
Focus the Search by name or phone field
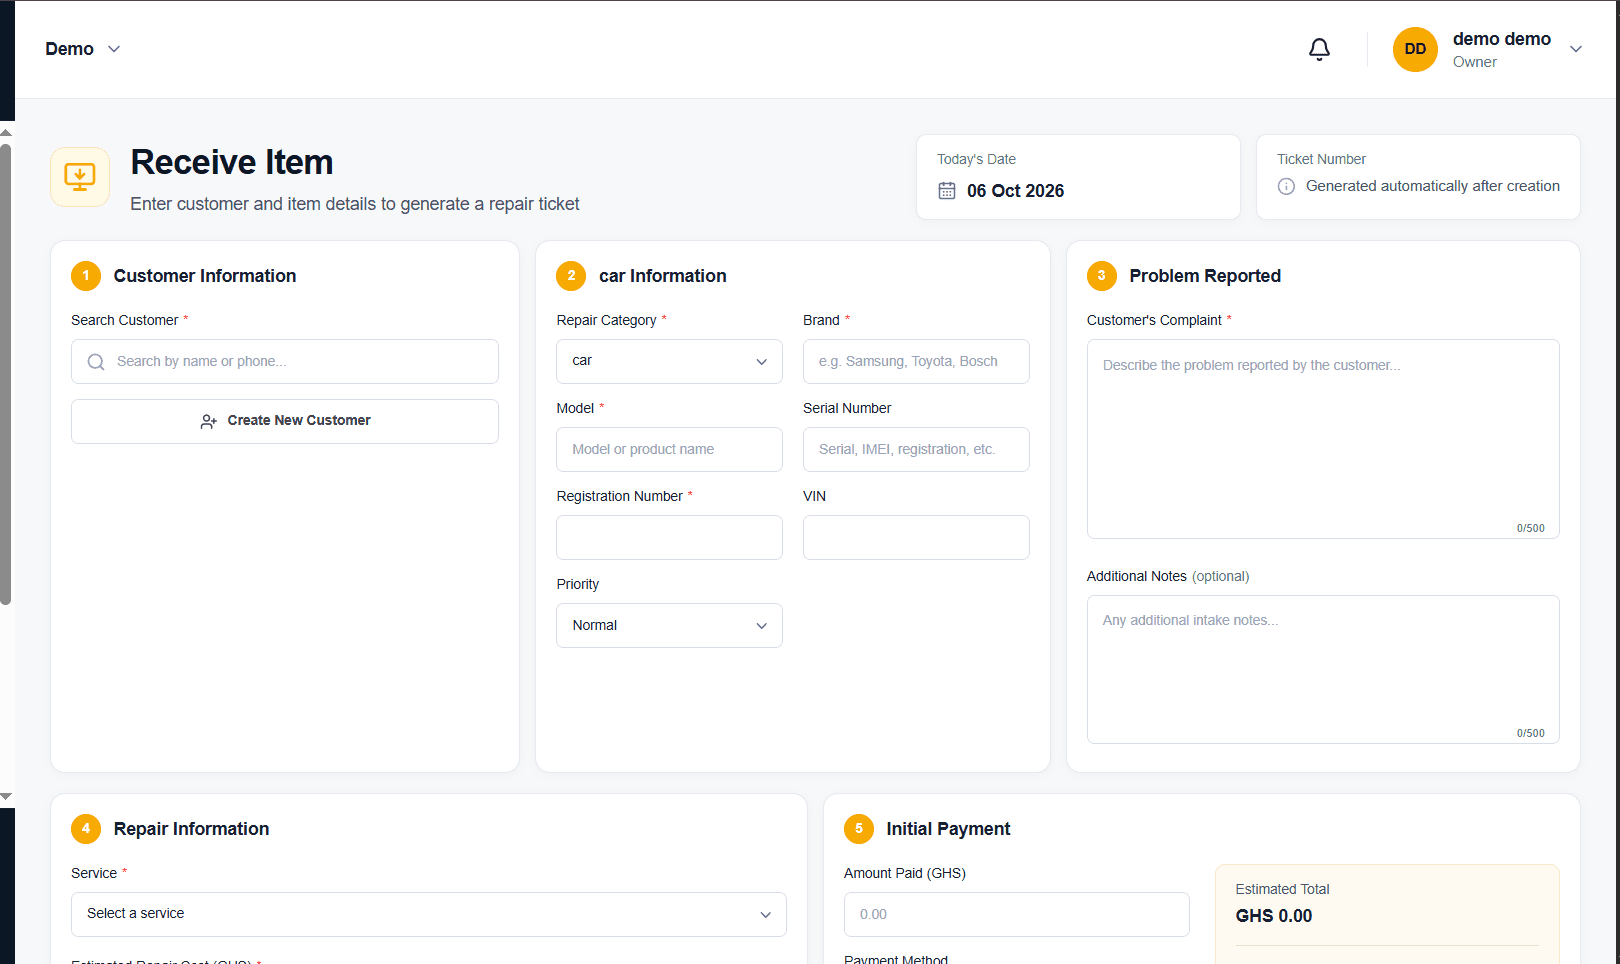[285, 362]
